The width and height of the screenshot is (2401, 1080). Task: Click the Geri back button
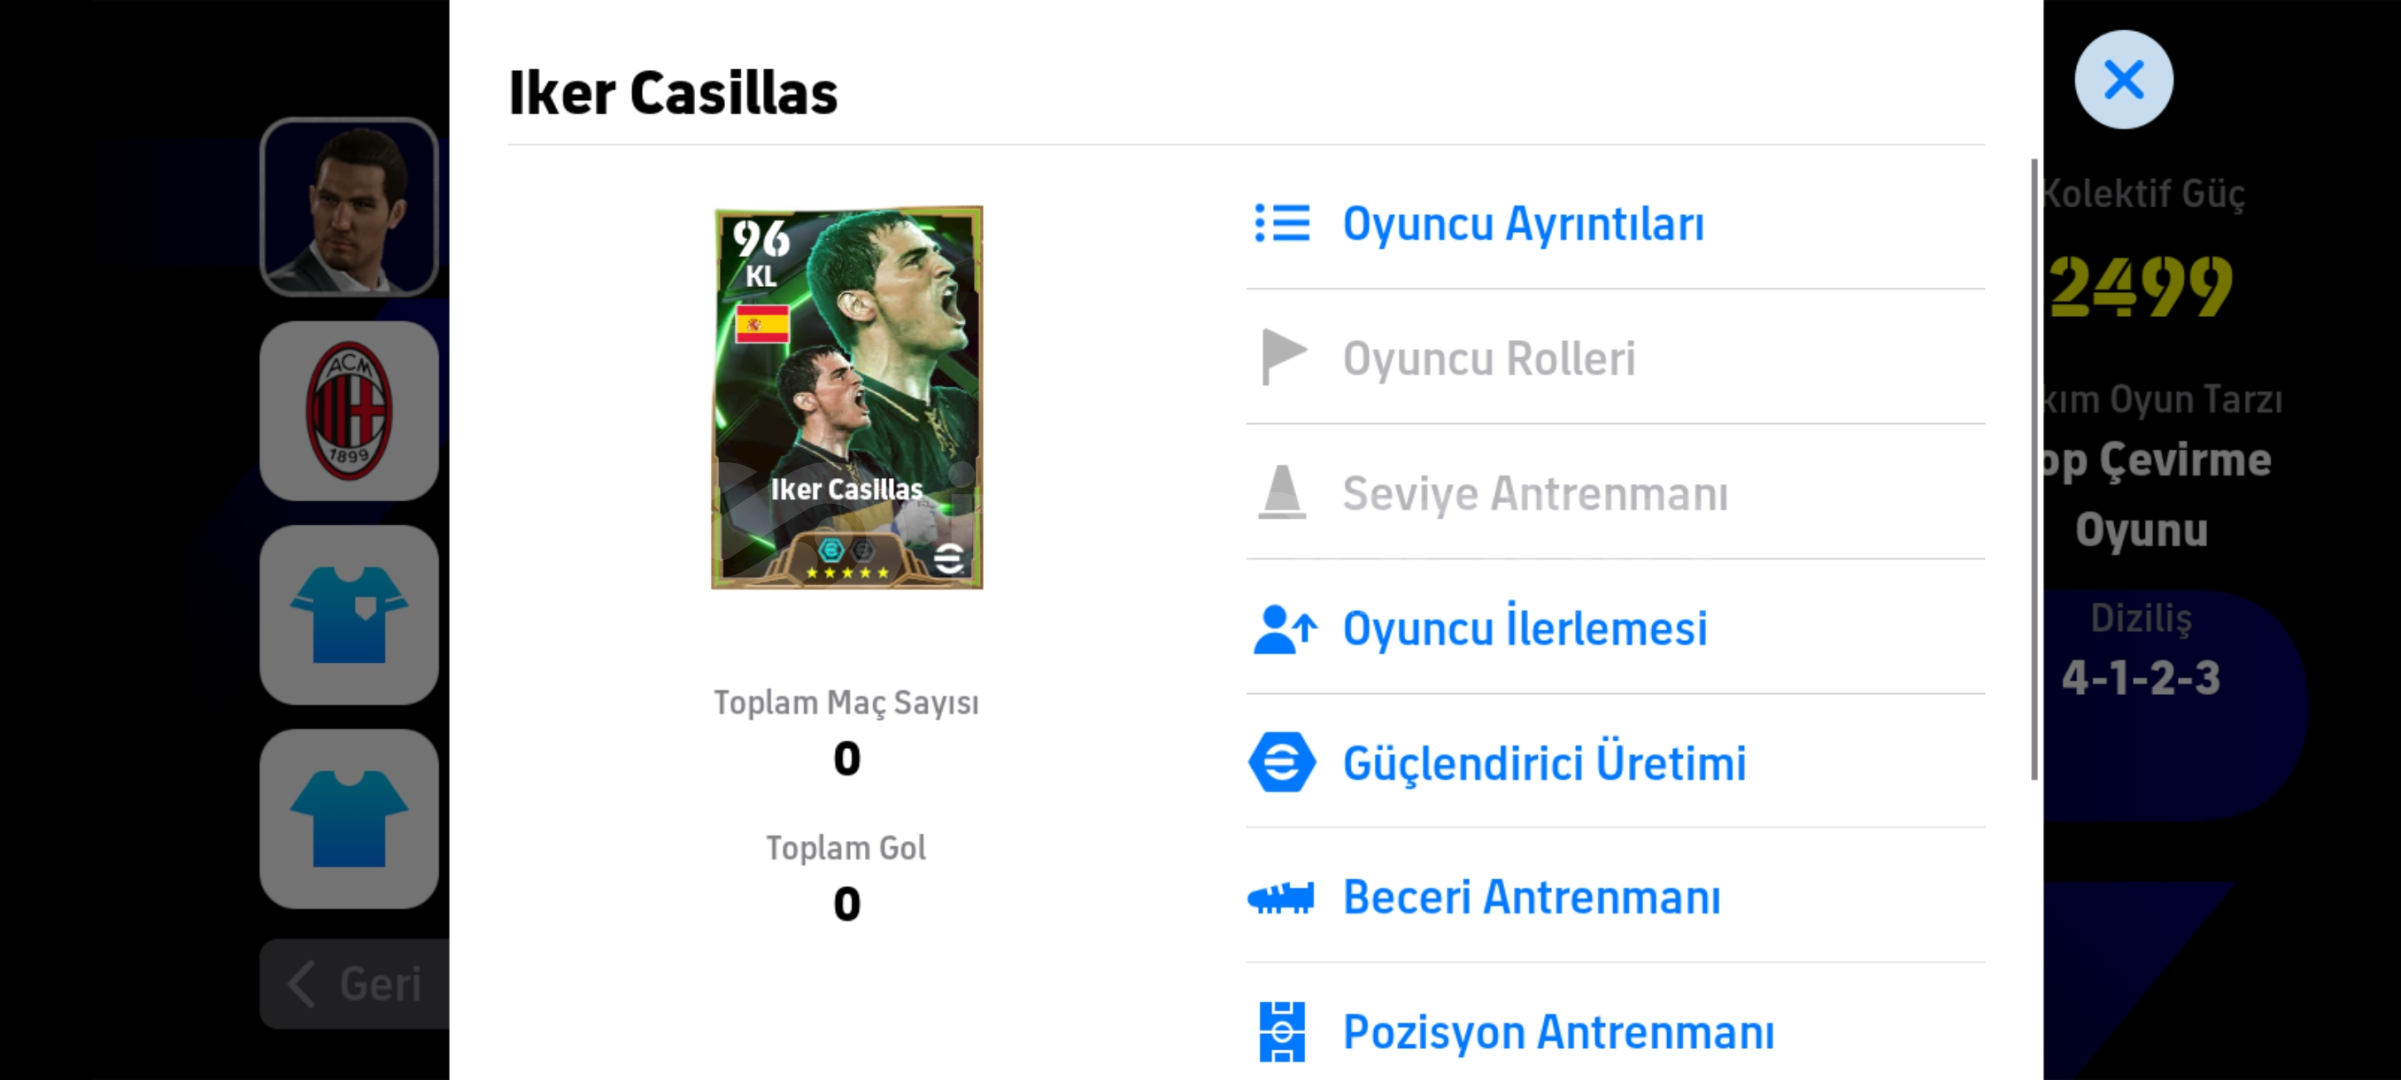tap(355, 984)
